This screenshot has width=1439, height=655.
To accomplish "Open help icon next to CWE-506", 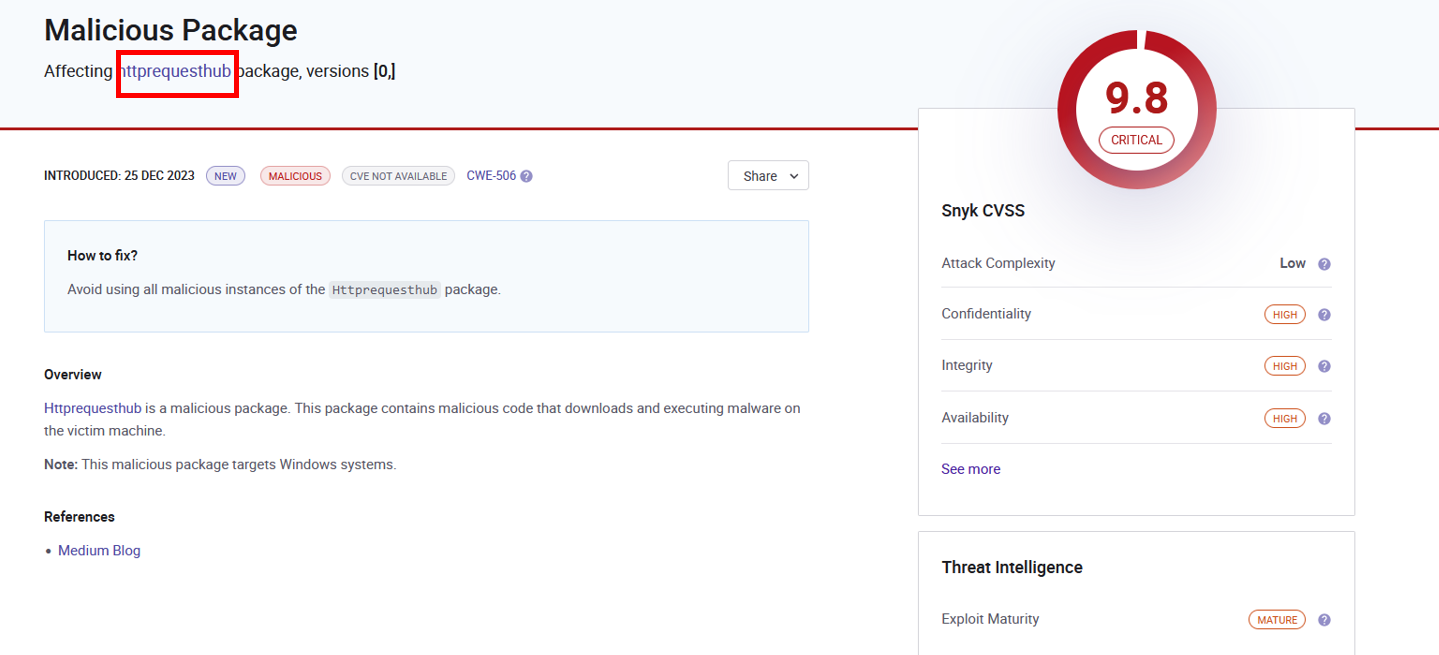I will (x=527, y=176).
